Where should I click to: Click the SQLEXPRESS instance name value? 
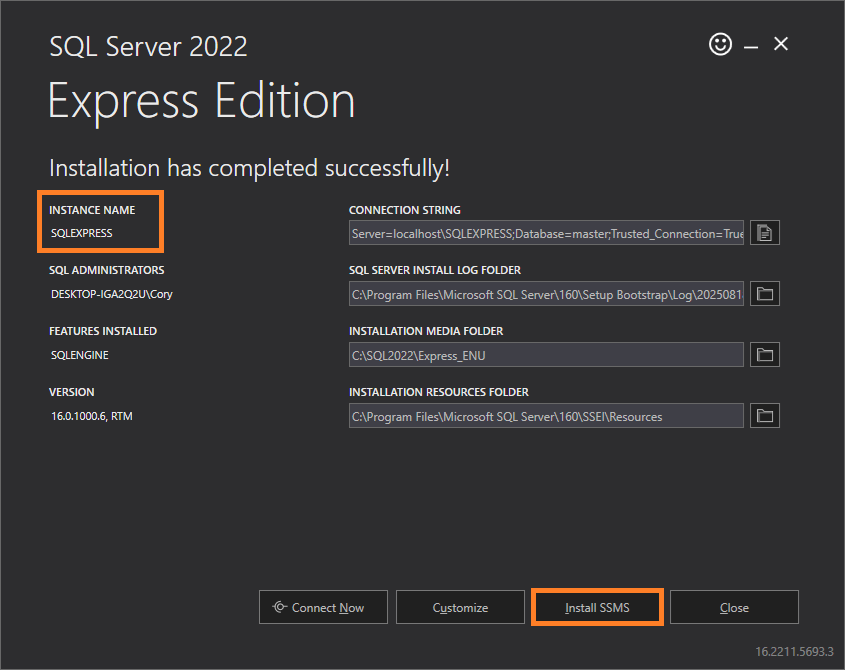point(82,233)
